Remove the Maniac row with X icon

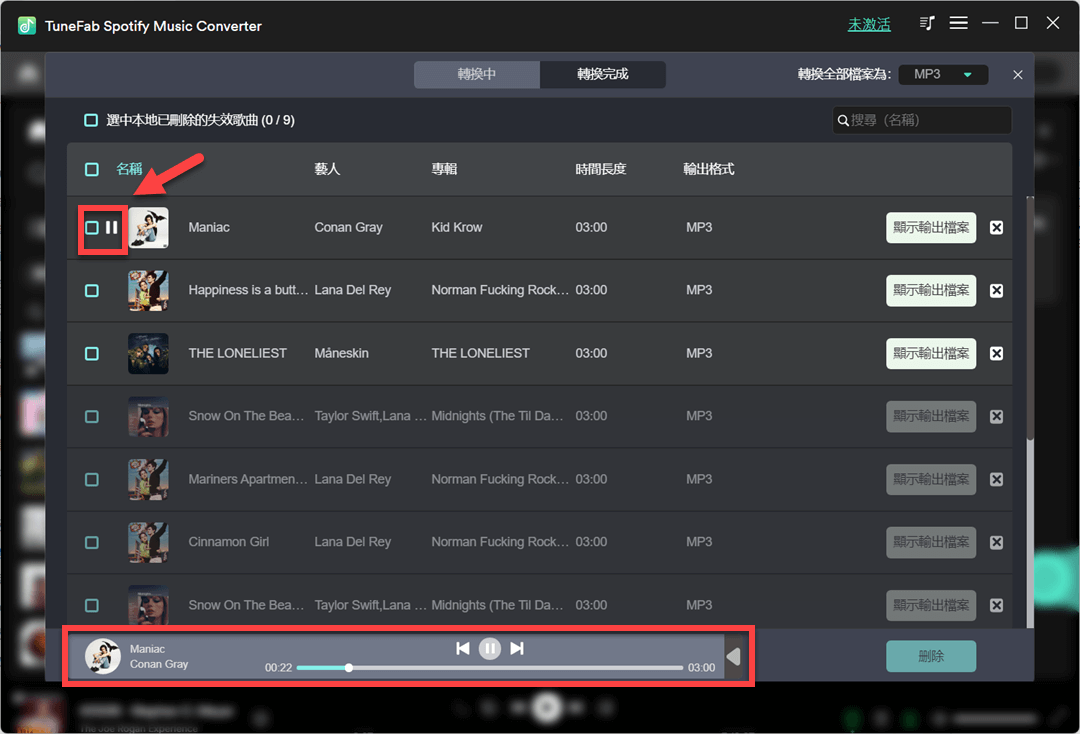coord(996,228)
